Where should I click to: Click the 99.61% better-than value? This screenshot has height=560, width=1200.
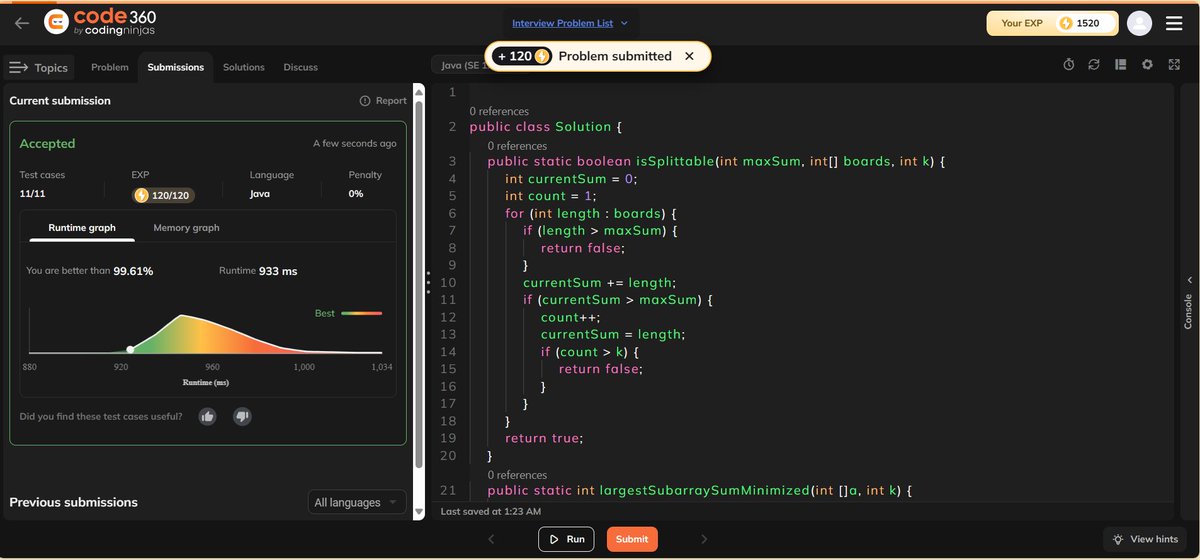(133, 271)
